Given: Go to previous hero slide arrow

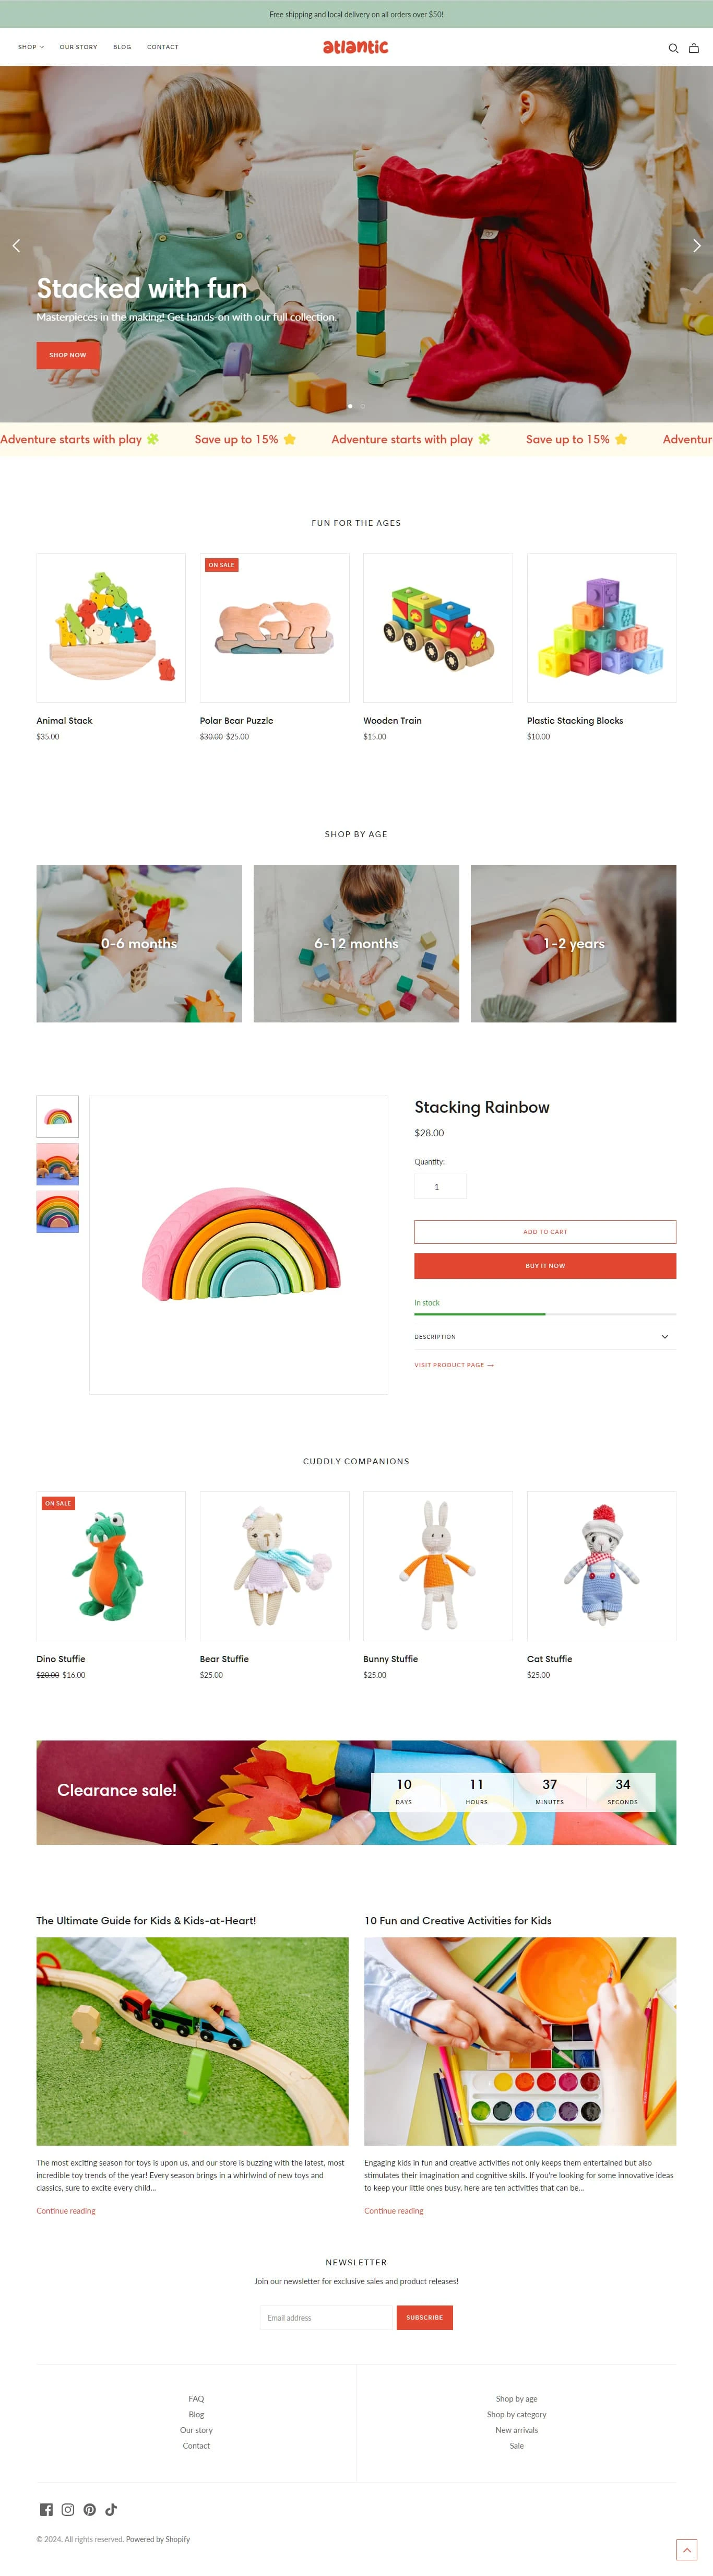Looking at the screenshot, I should (x=16, y=245).
